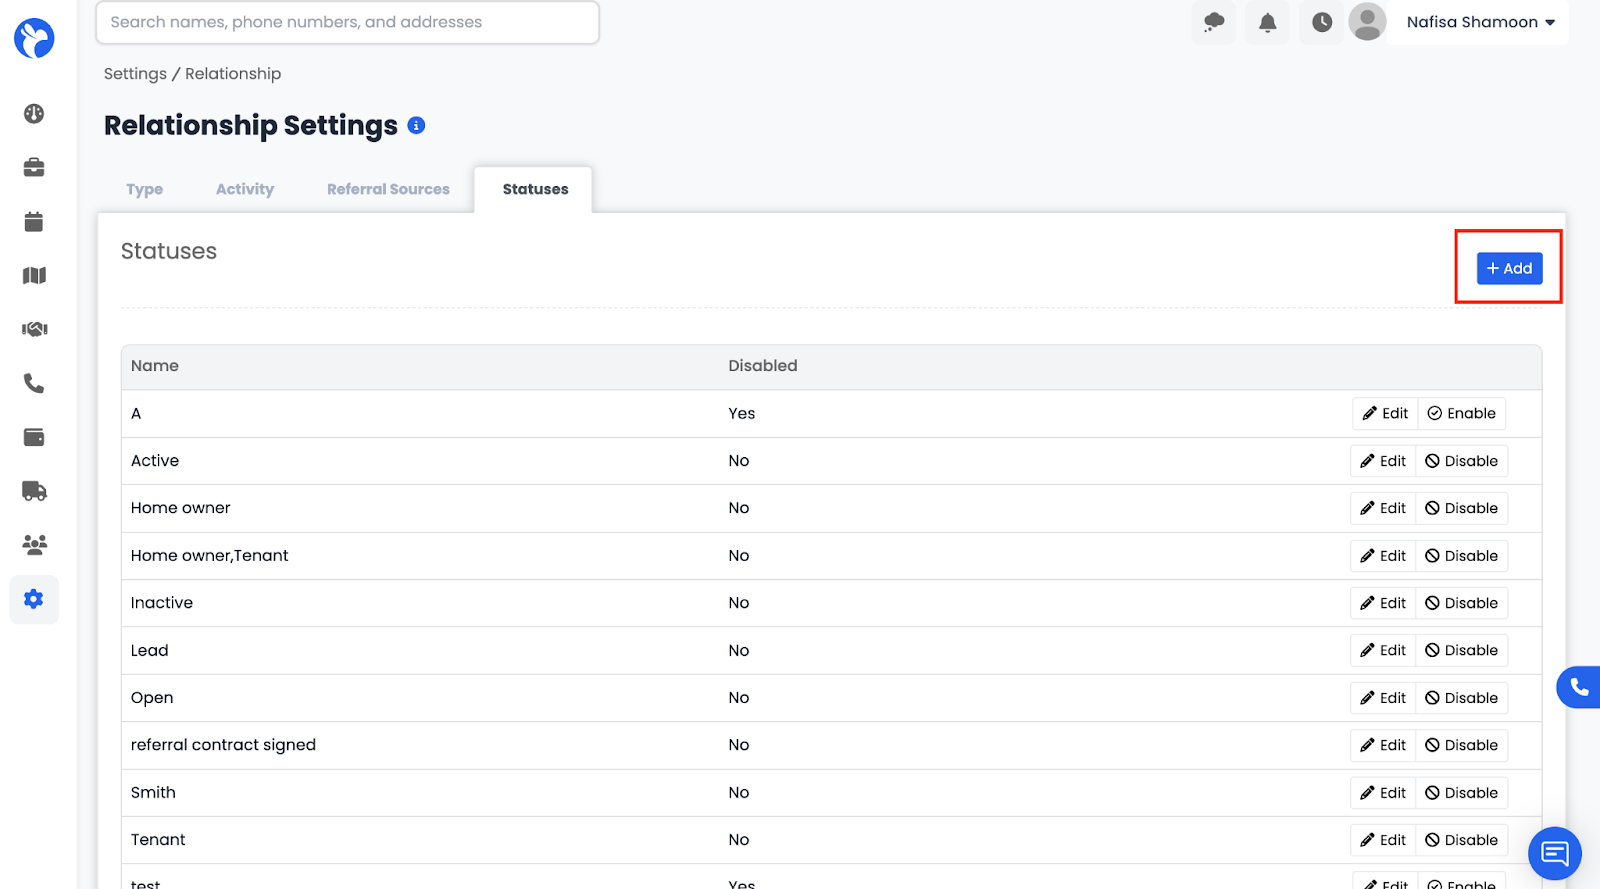Image resolution: width=1600 pixels, height=889 pixels.
Task: Switch to the Referral Sources tab
Action: (x=388, y=190)
